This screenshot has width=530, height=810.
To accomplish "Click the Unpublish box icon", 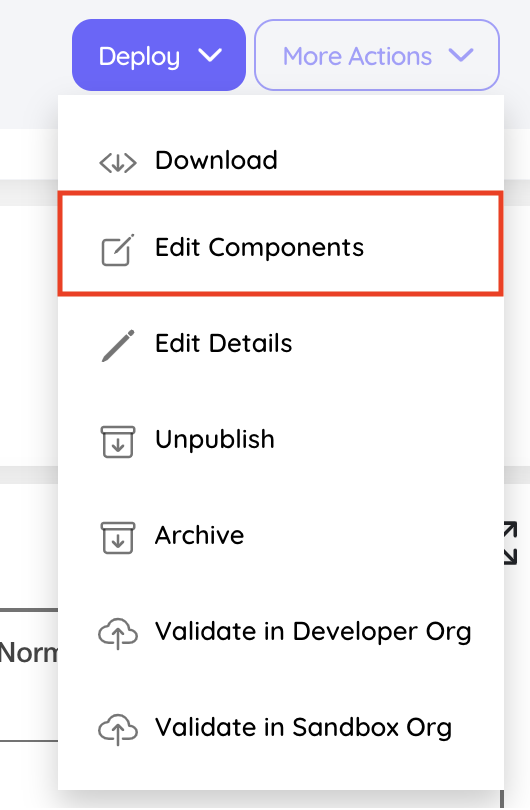I will [118, 442].
